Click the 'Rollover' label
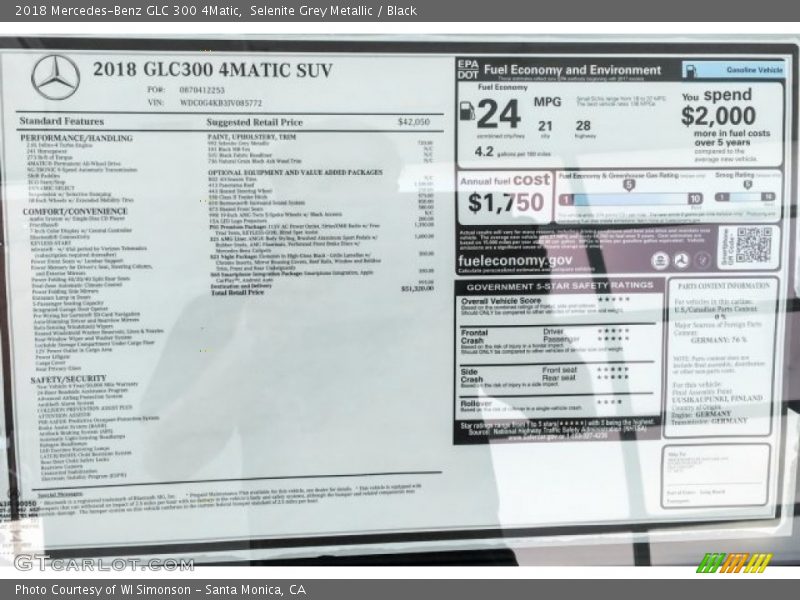This screenshot has height=600, width=800. [x=476, y=403]
